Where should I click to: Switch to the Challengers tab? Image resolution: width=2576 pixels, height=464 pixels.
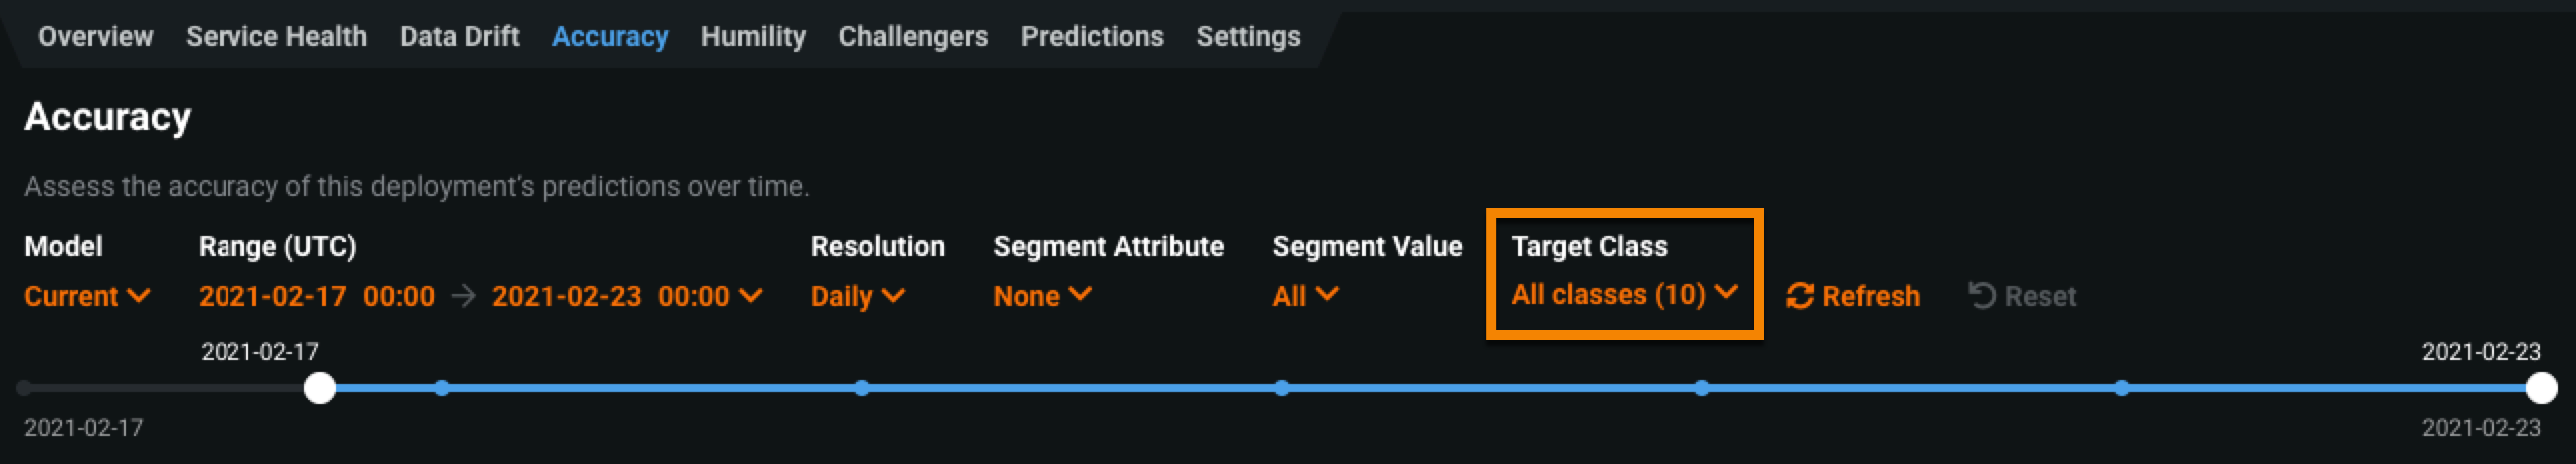click(x=913, y=37)
